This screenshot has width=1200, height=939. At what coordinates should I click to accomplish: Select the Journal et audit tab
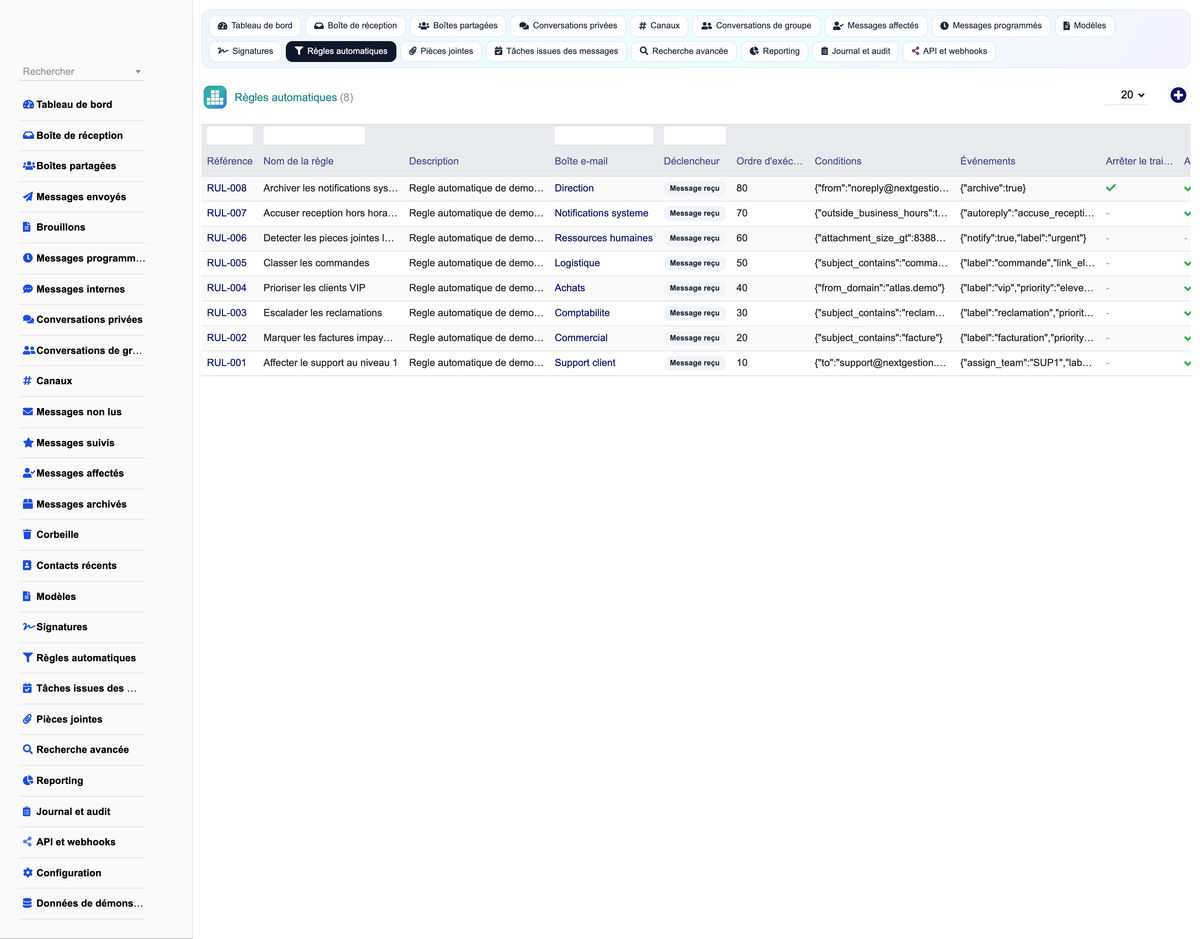(855, 51)
